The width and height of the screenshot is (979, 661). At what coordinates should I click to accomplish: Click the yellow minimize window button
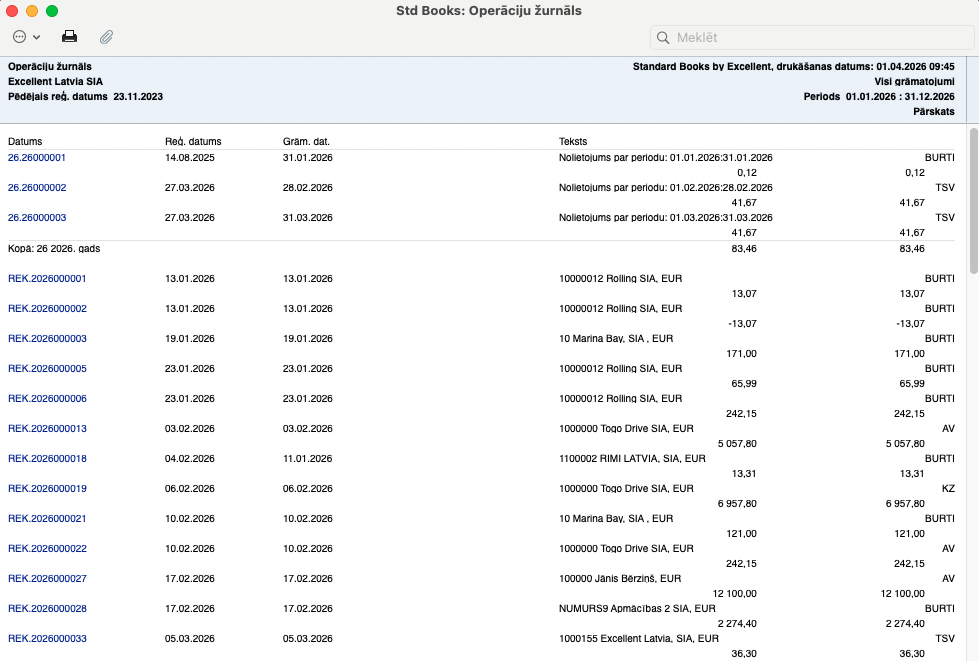pyautogui.click(x=32, y=11)
